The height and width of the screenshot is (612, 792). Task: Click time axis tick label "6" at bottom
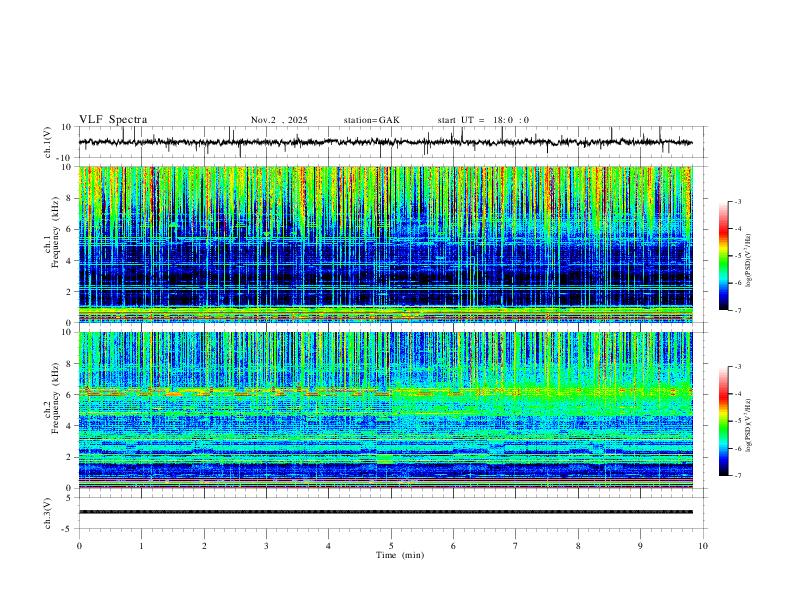click(453, 546)
